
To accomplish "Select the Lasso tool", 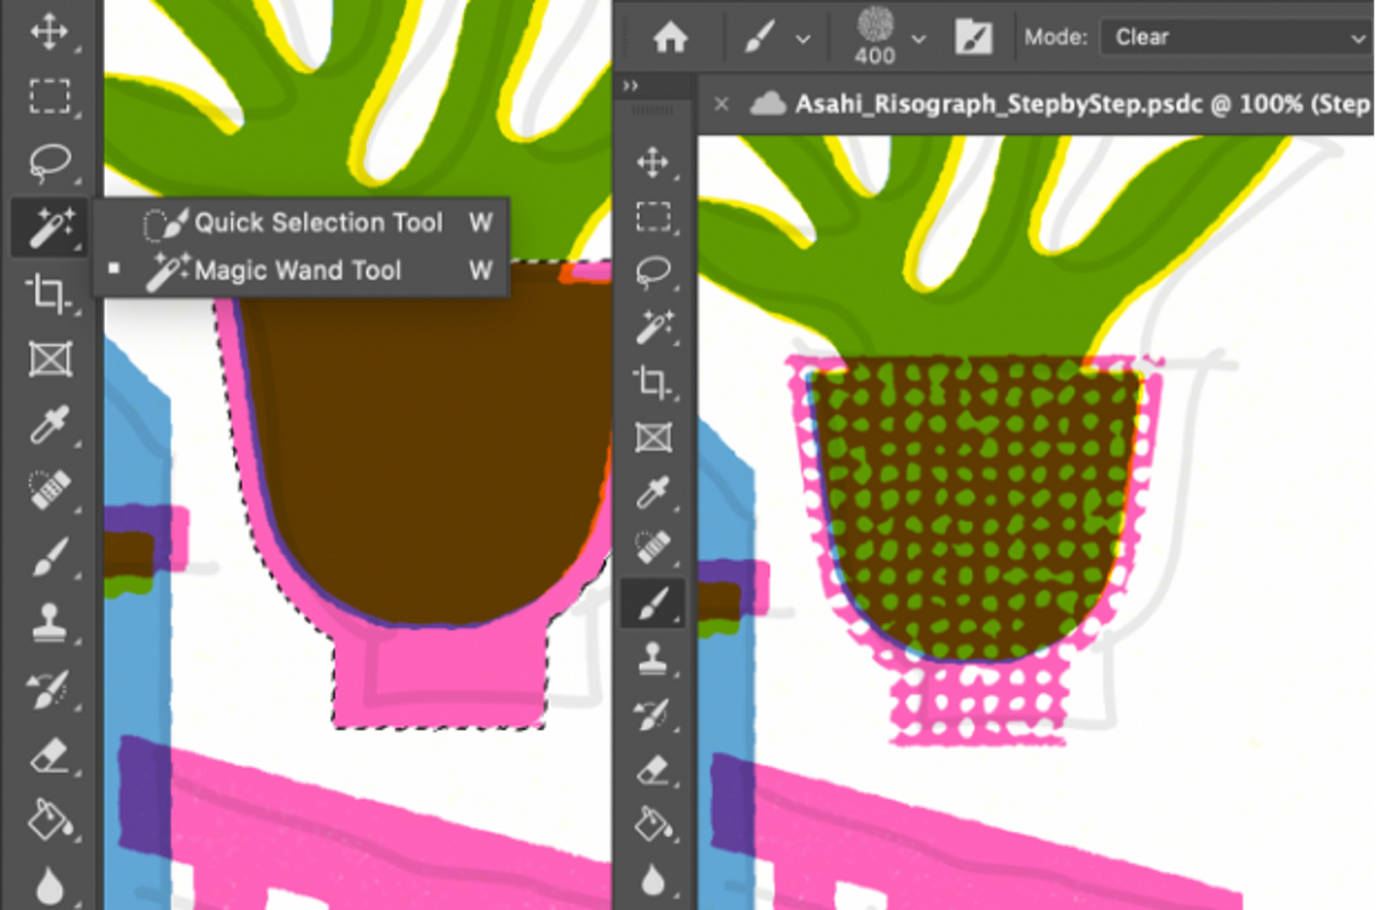I will [x=48, y=160].
